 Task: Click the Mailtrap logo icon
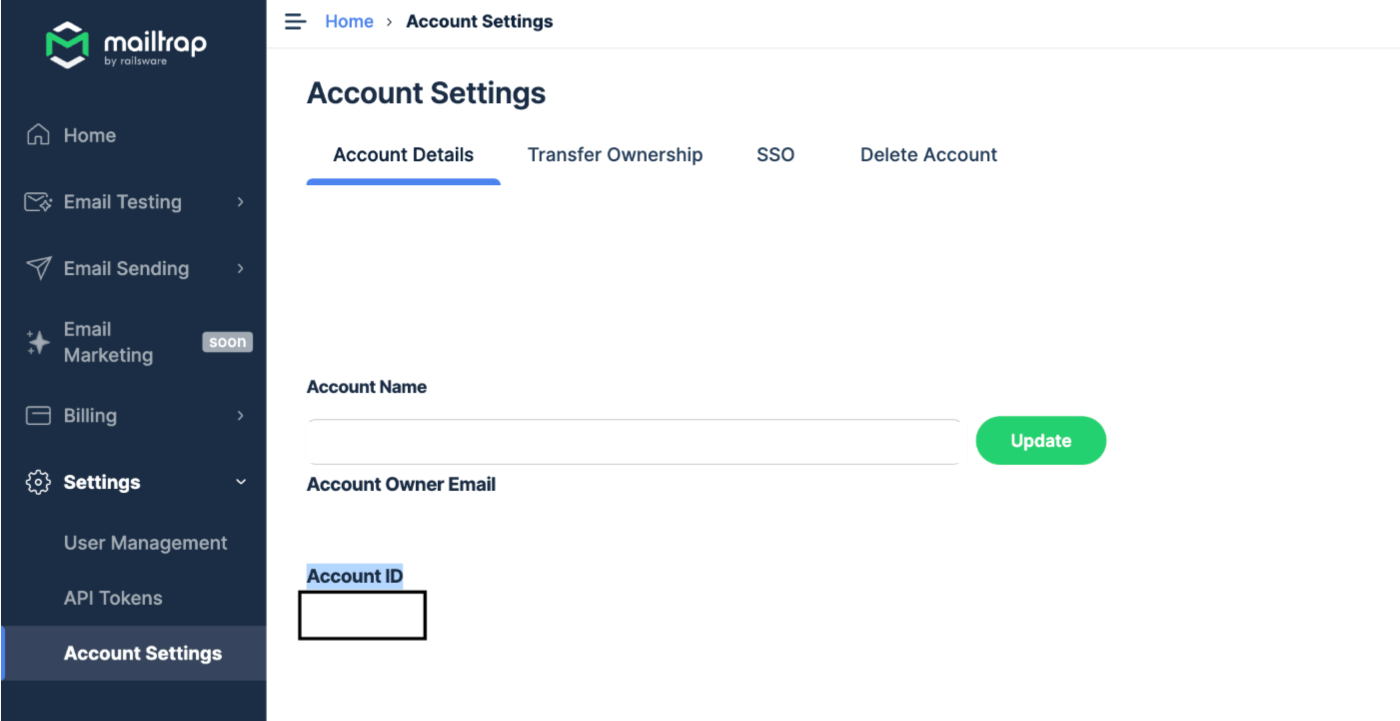[x=68, y=46]
